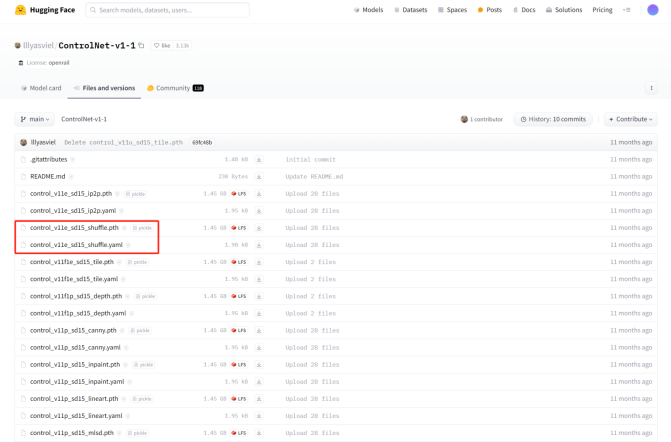The image size is (671, 442).
Task: Download control_v11p_sd15_canny.pth file
Action: pos(259,331)
